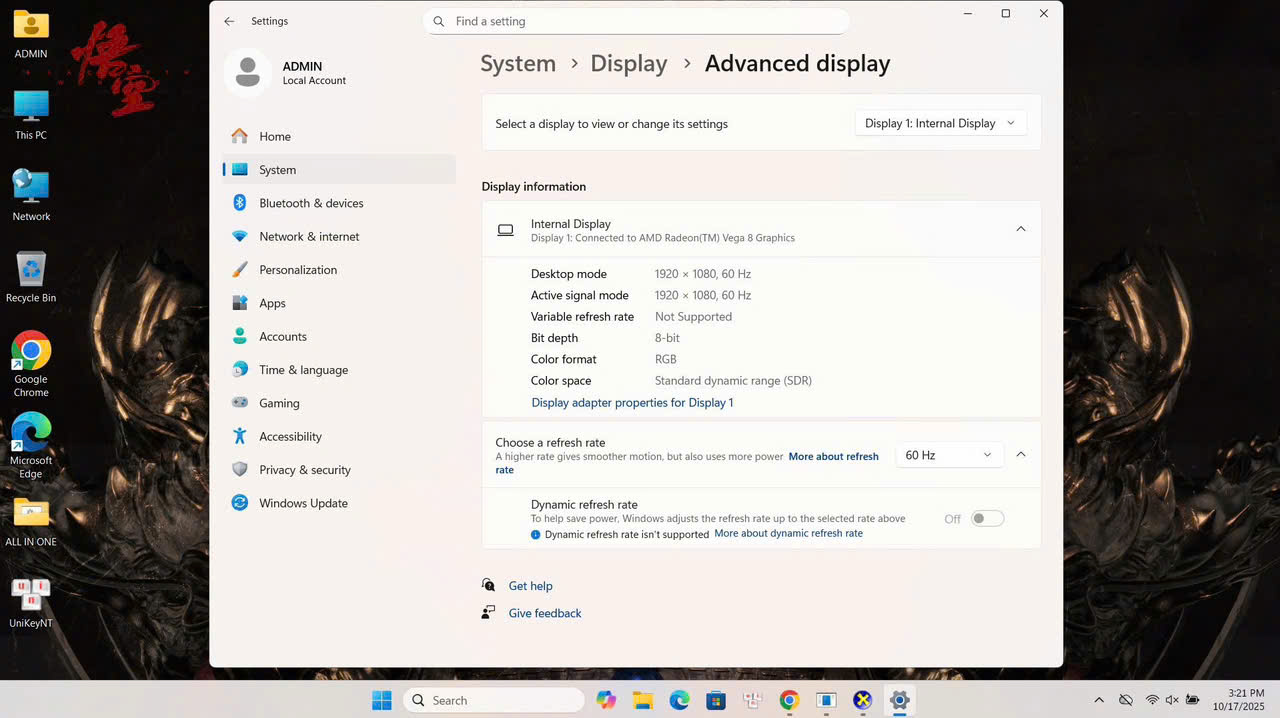
Task: Click the Get help link
Action: 530,586
